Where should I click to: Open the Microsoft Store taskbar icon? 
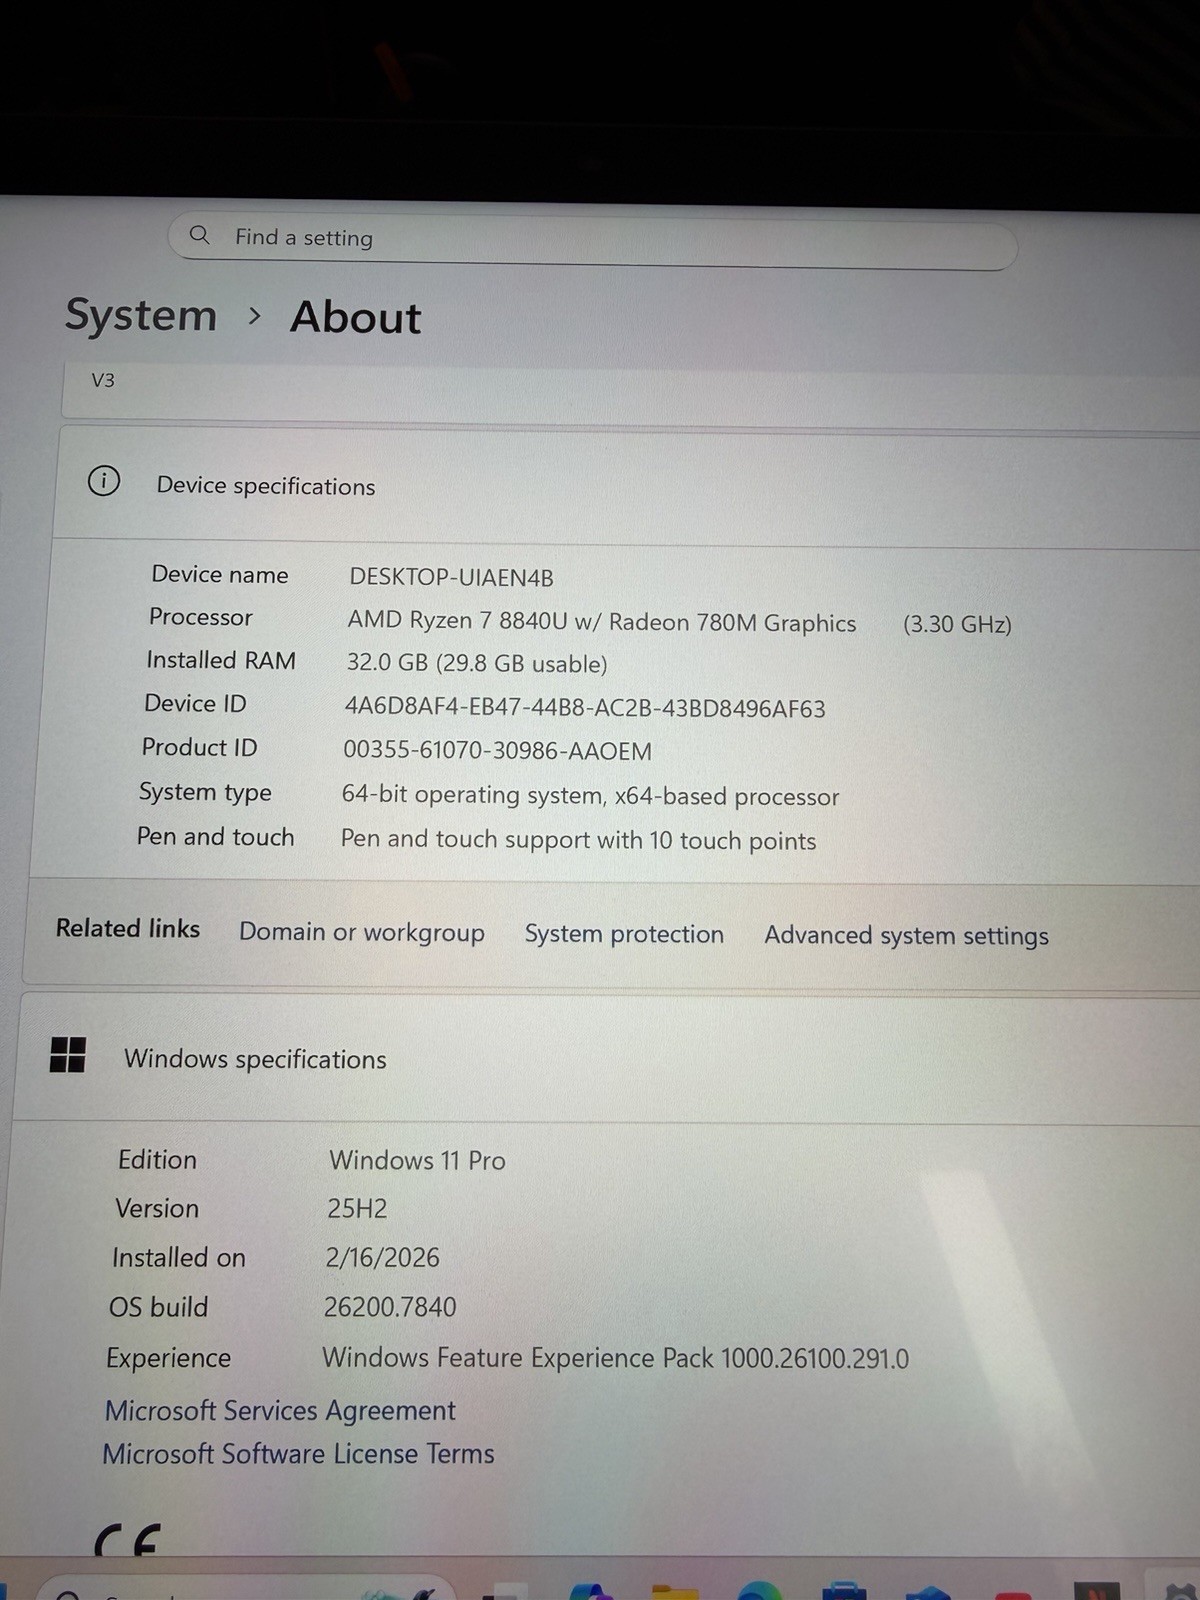coord(843,1591)
